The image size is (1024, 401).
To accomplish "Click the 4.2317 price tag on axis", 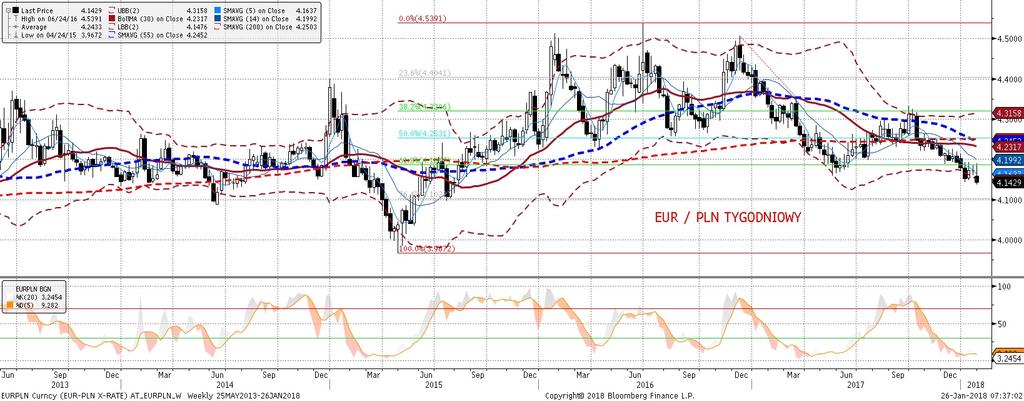I will point(1006,149).
